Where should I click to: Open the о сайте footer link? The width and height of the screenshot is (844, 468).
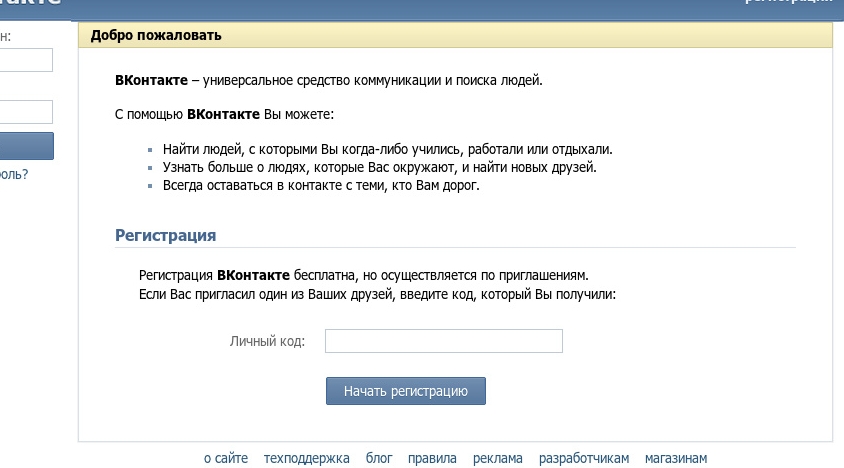tap(226, 458)
